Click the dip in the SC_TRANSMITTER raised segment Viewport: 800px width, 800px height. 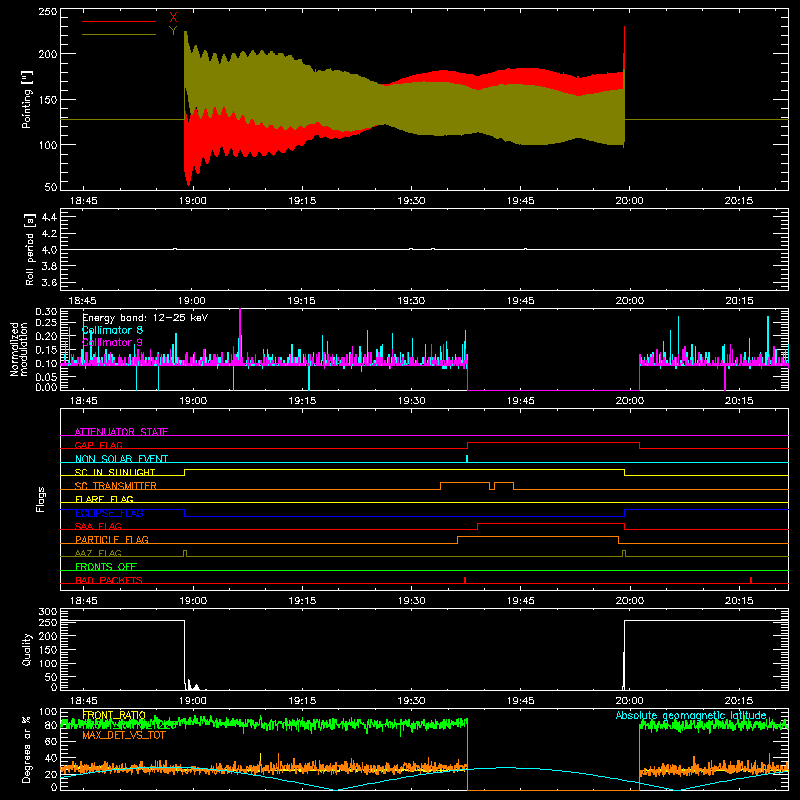click(492, 486)
